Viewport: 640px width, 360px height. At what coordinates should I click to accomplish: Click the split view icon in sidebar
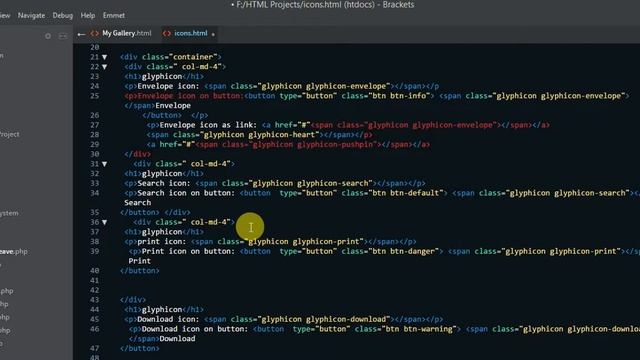(x=63, y=36)
